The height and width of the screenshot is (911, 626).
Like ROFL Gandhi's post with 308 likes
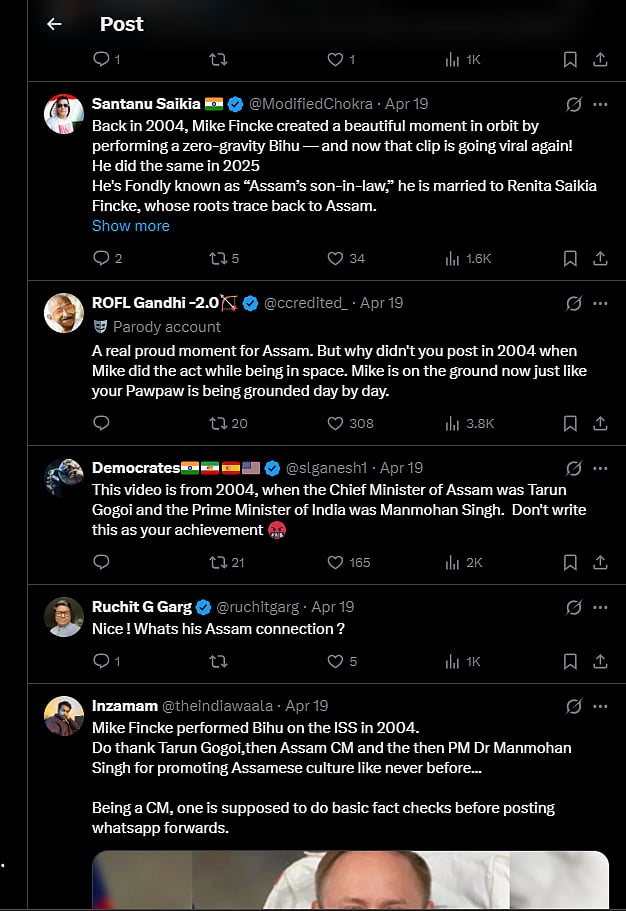(x=336, y=423)
